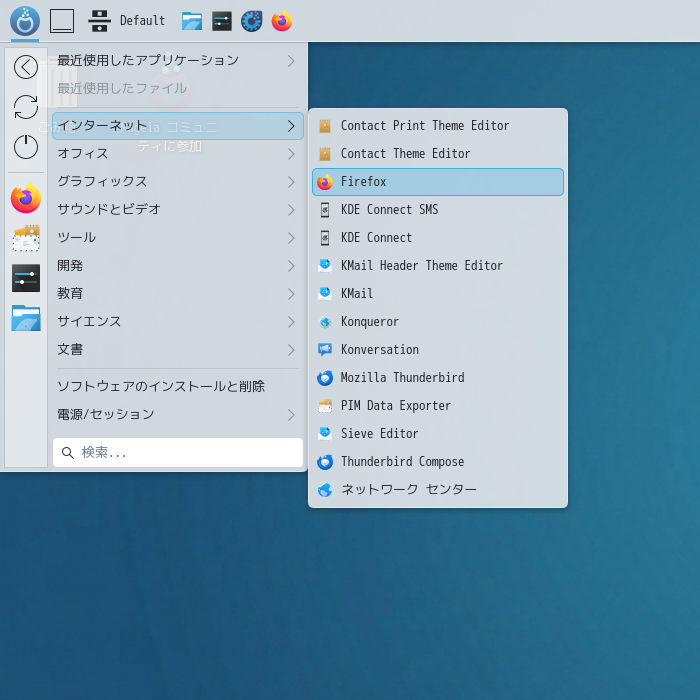This screenshot has height=700, width=700.
Task: Expand the 教育 category
Action: 178,294
